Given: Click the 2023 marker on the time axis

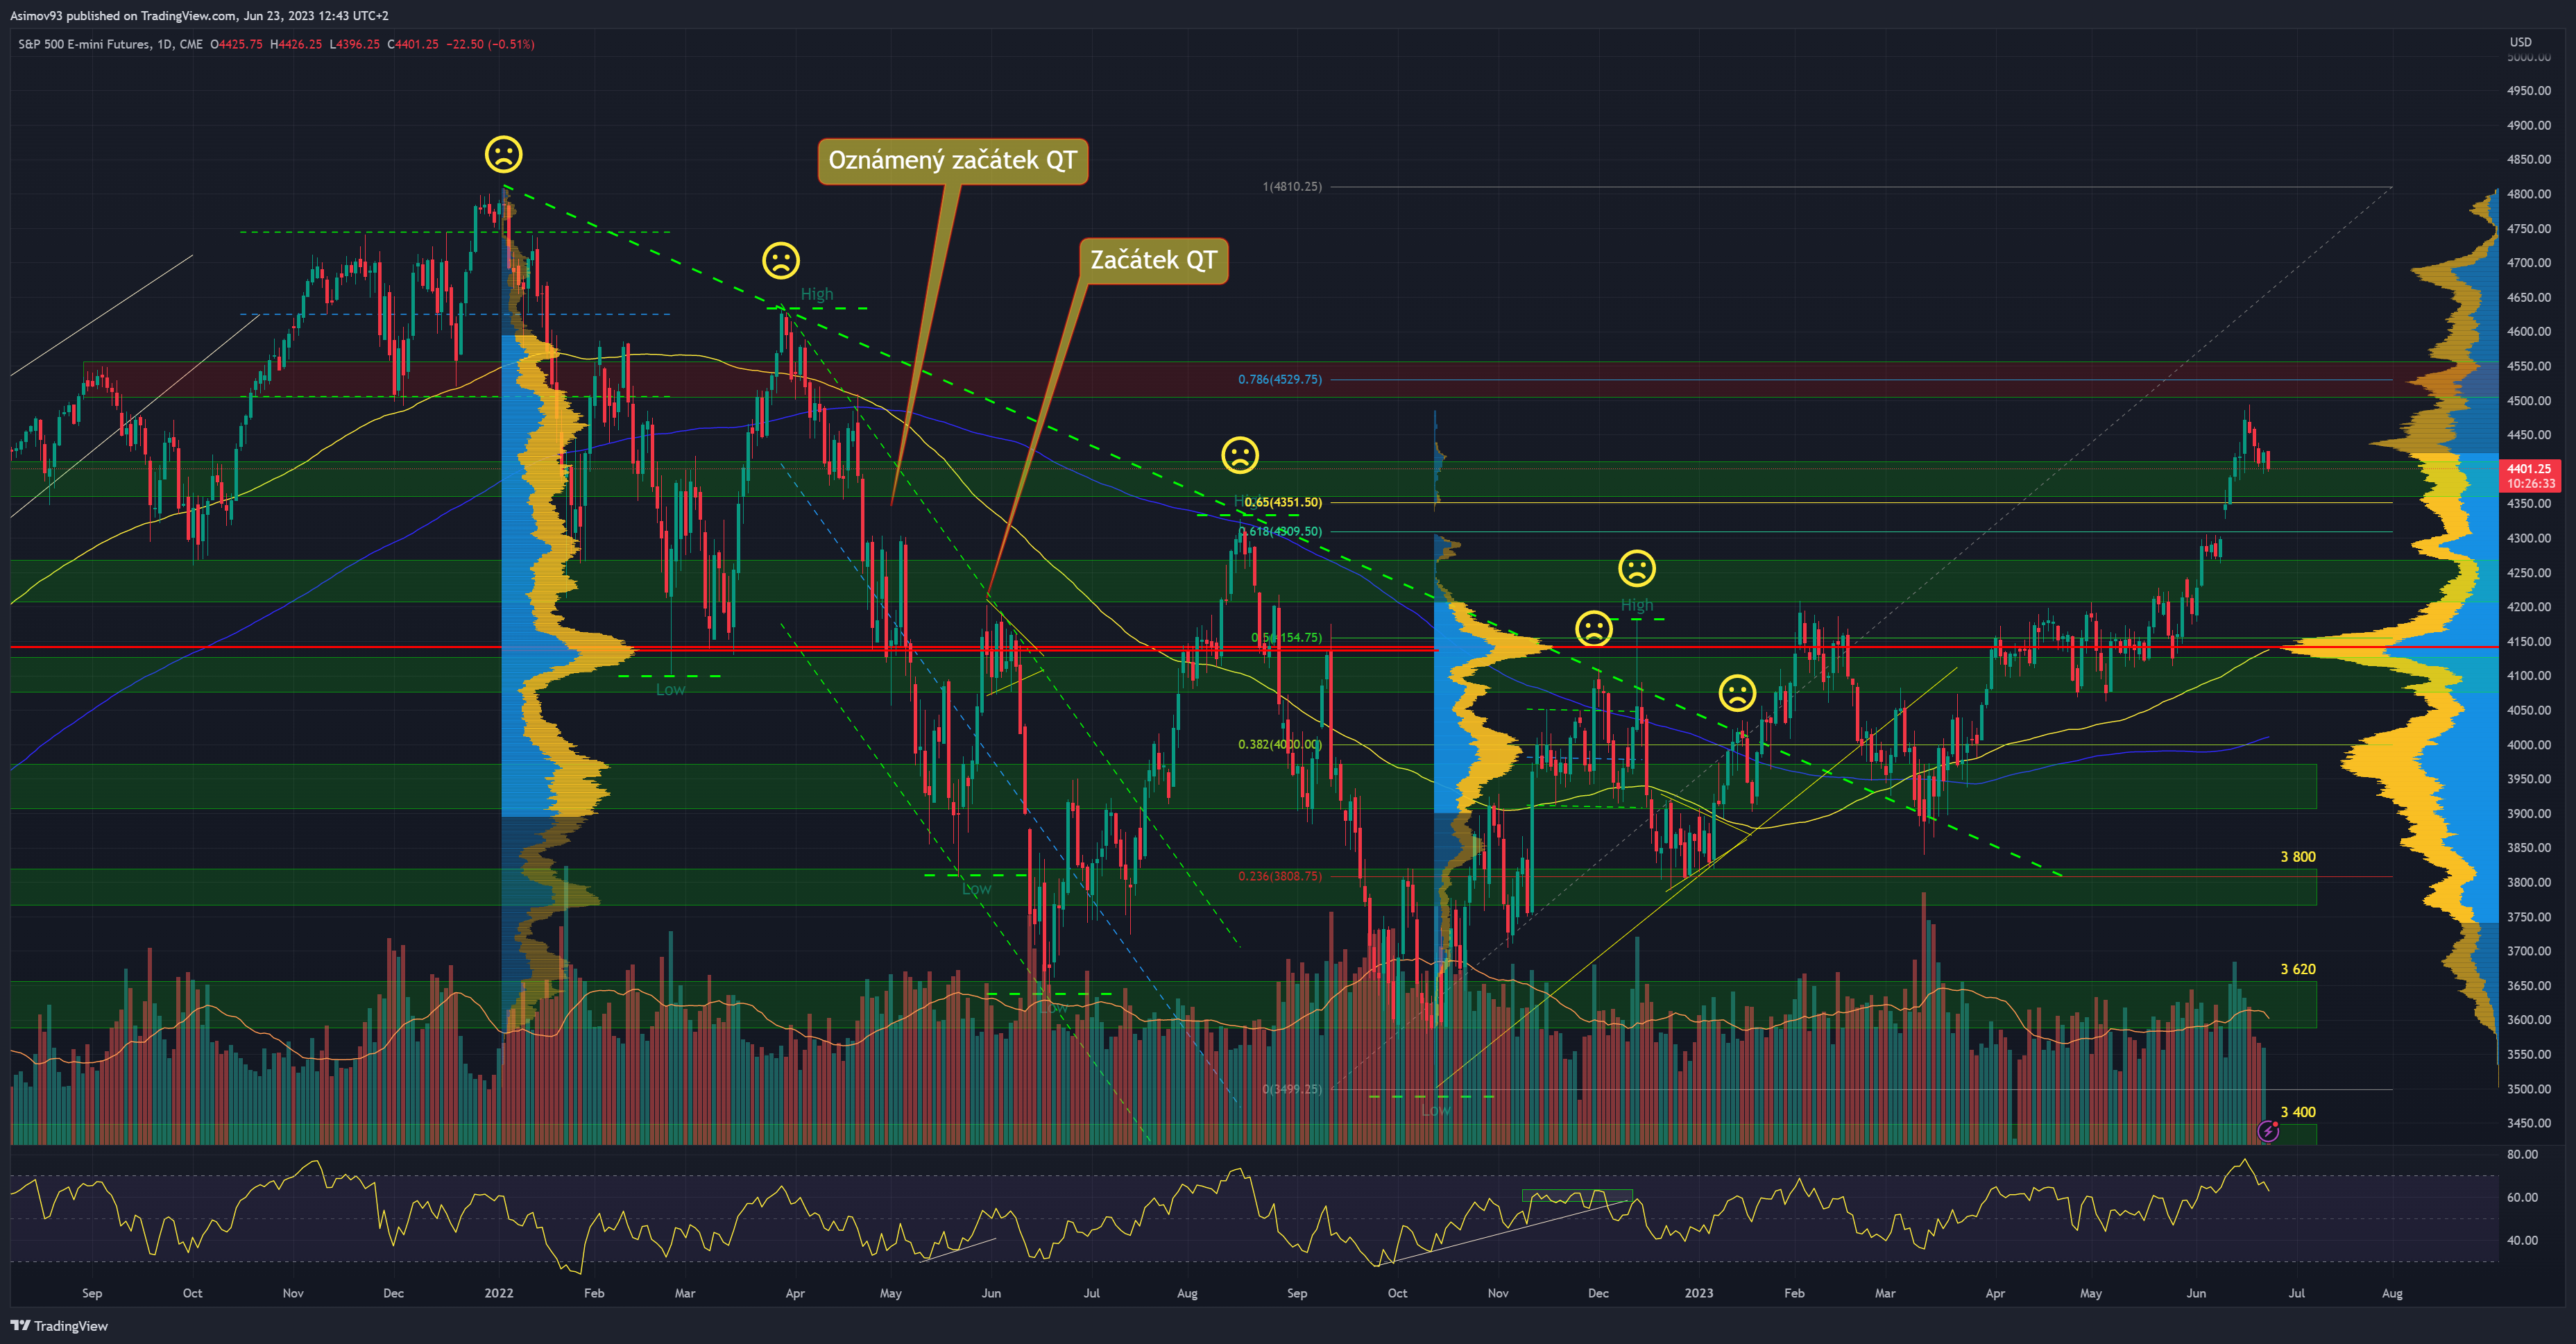Looking at the screenshot, I should (x=1698, y=1293).
